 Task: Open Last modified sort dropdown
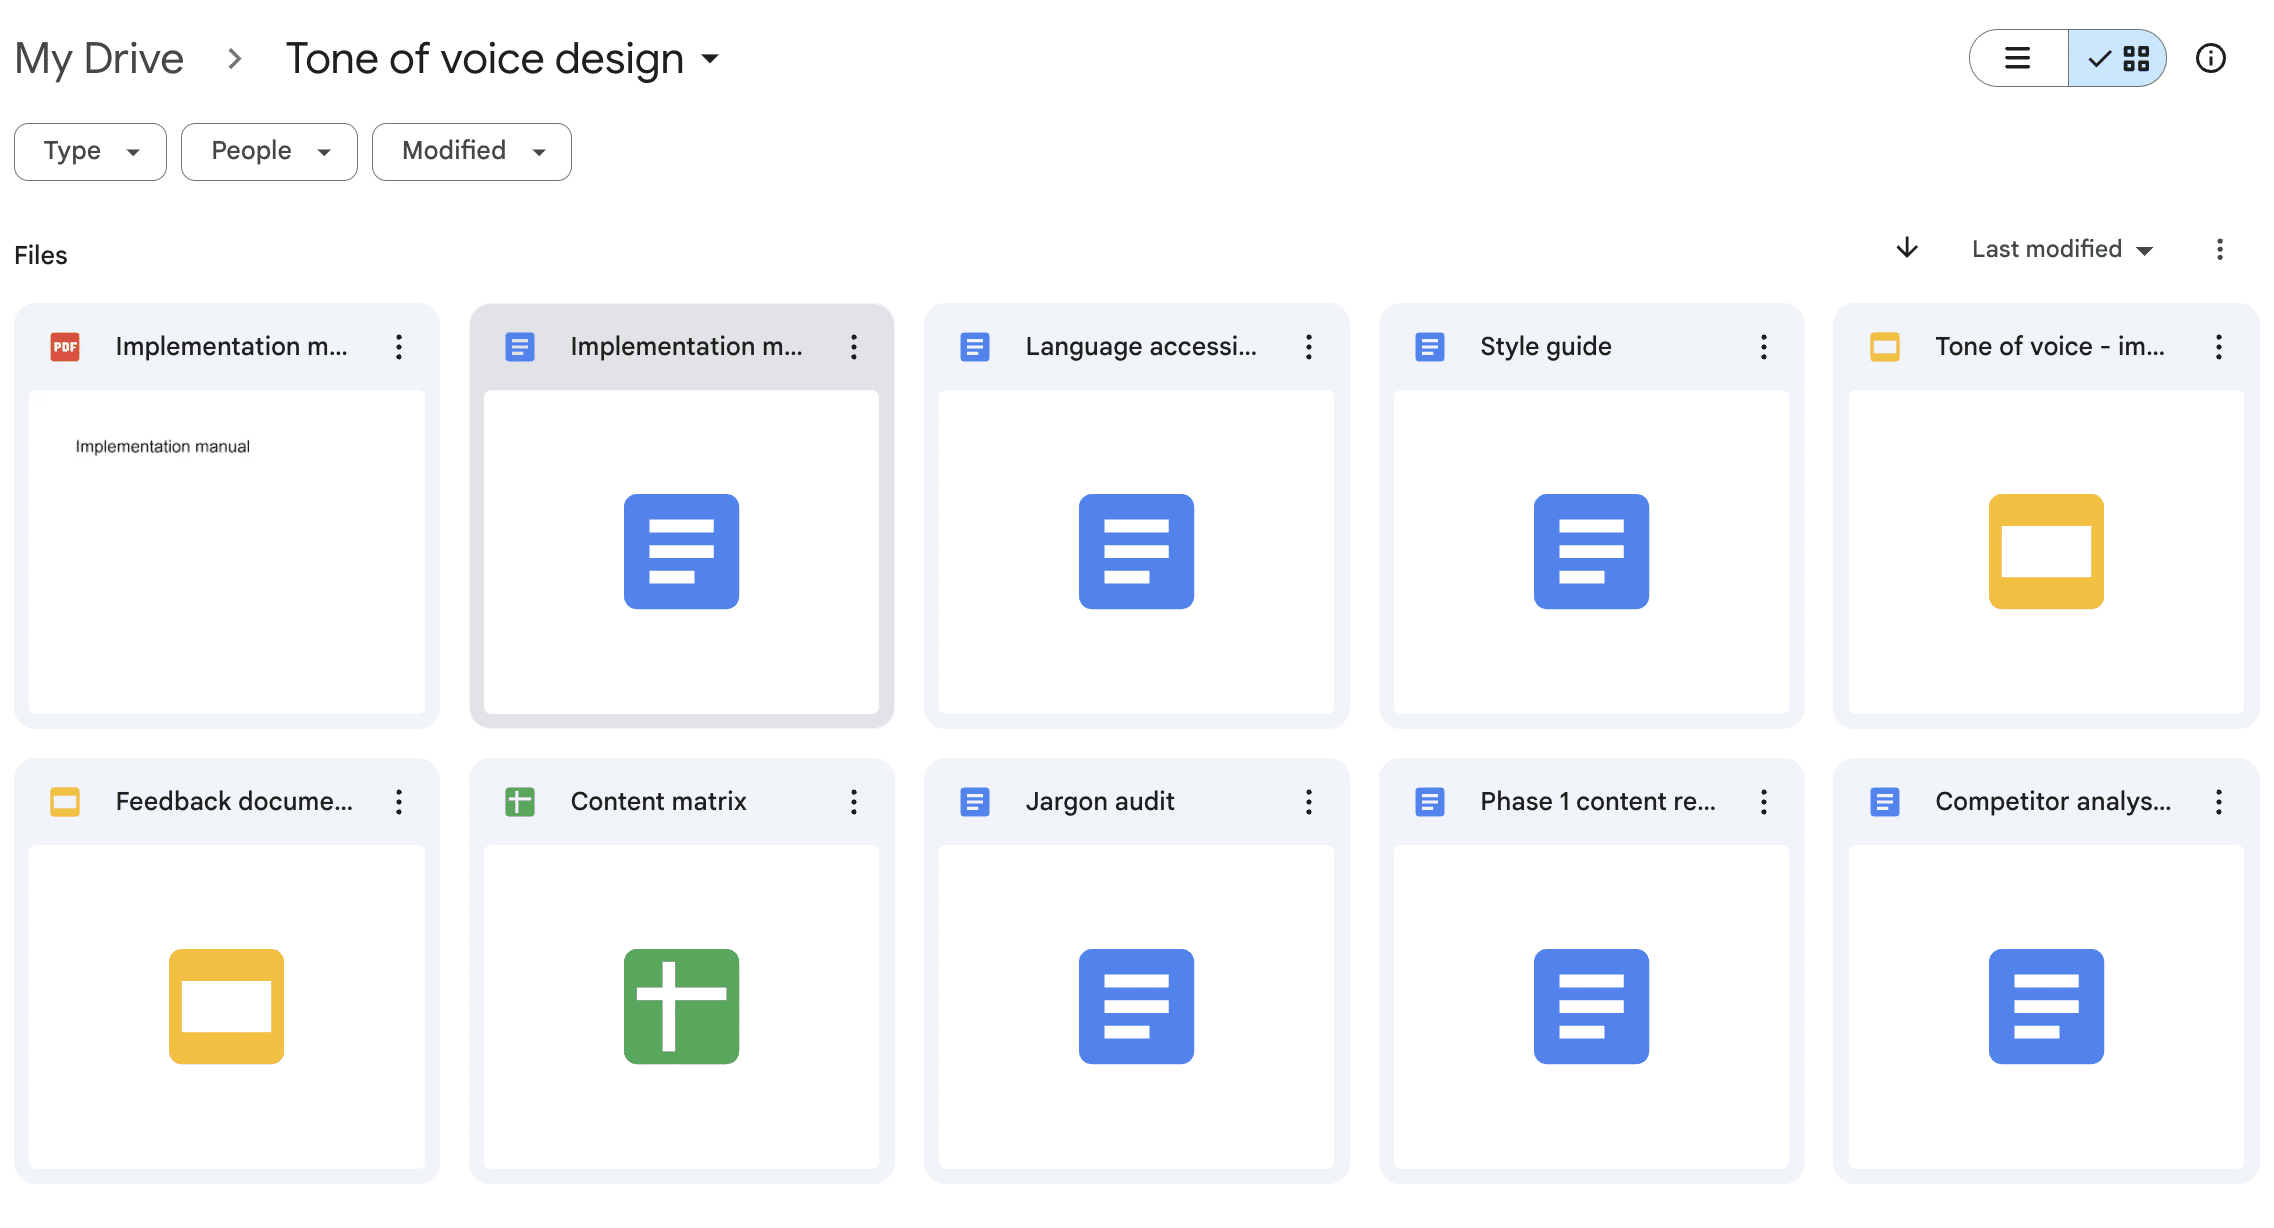[x=2061, y=249]
